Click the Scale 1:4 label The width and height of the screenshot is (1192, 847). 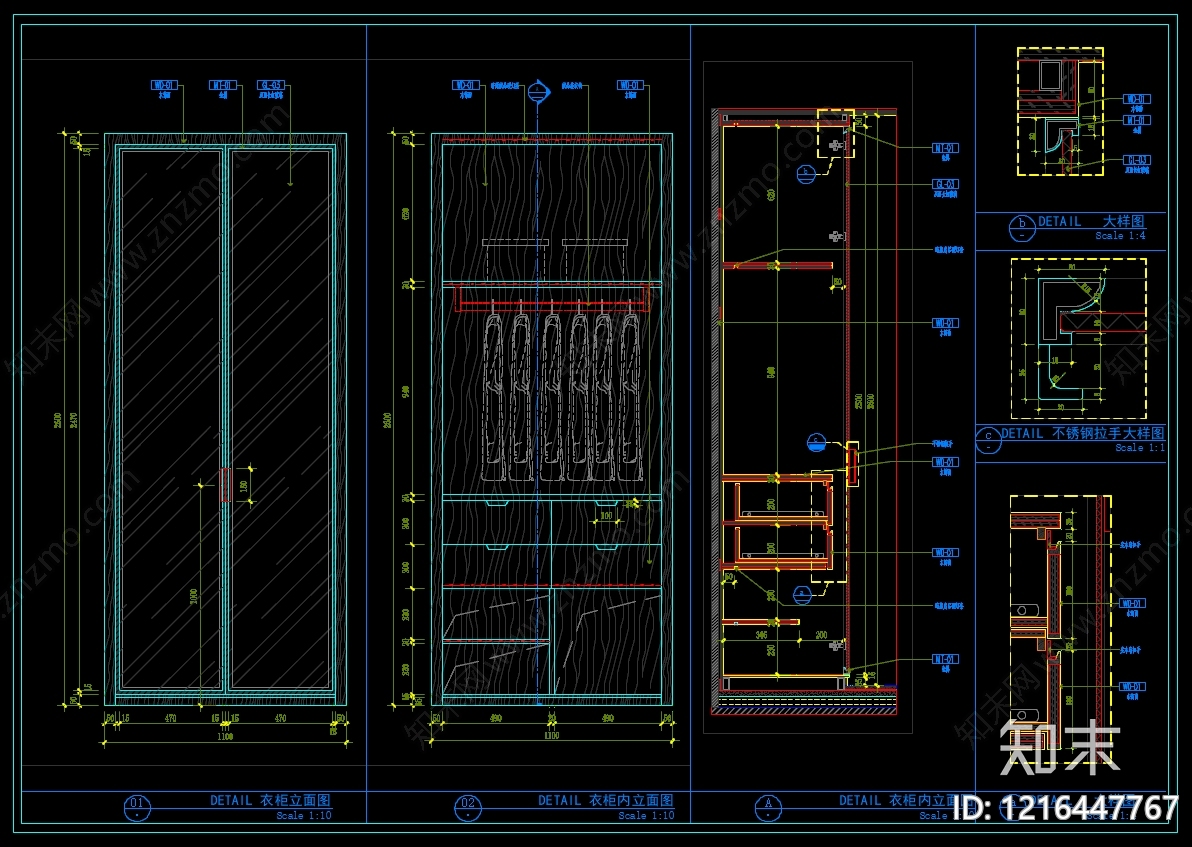[1120, 236]
